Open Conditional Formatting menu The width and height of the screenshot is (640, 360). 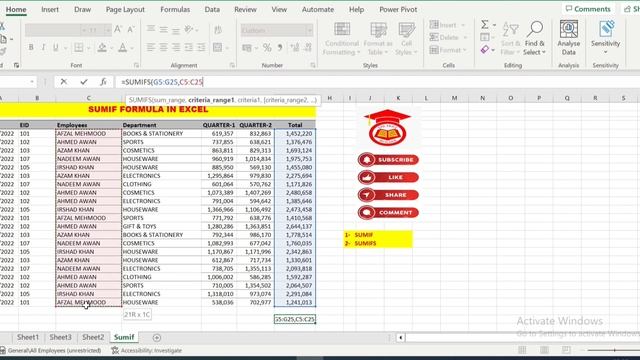pos(342,39)
